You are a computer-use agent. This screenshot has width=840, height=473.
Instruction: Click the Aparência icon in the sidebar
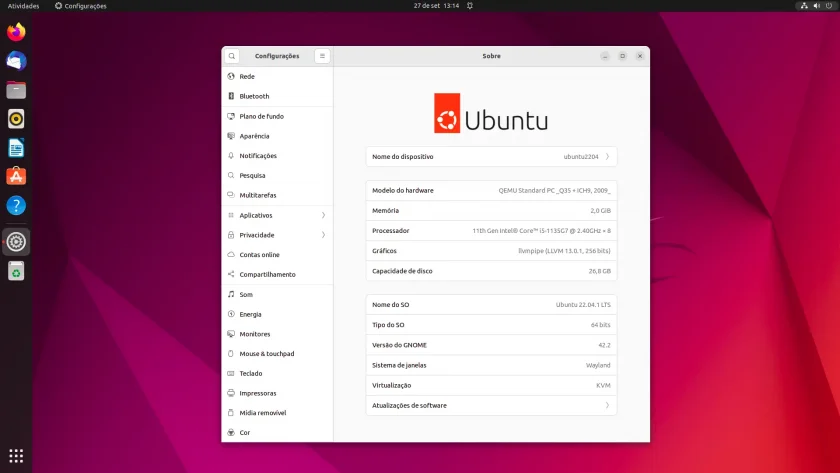[x=231, y=136]
